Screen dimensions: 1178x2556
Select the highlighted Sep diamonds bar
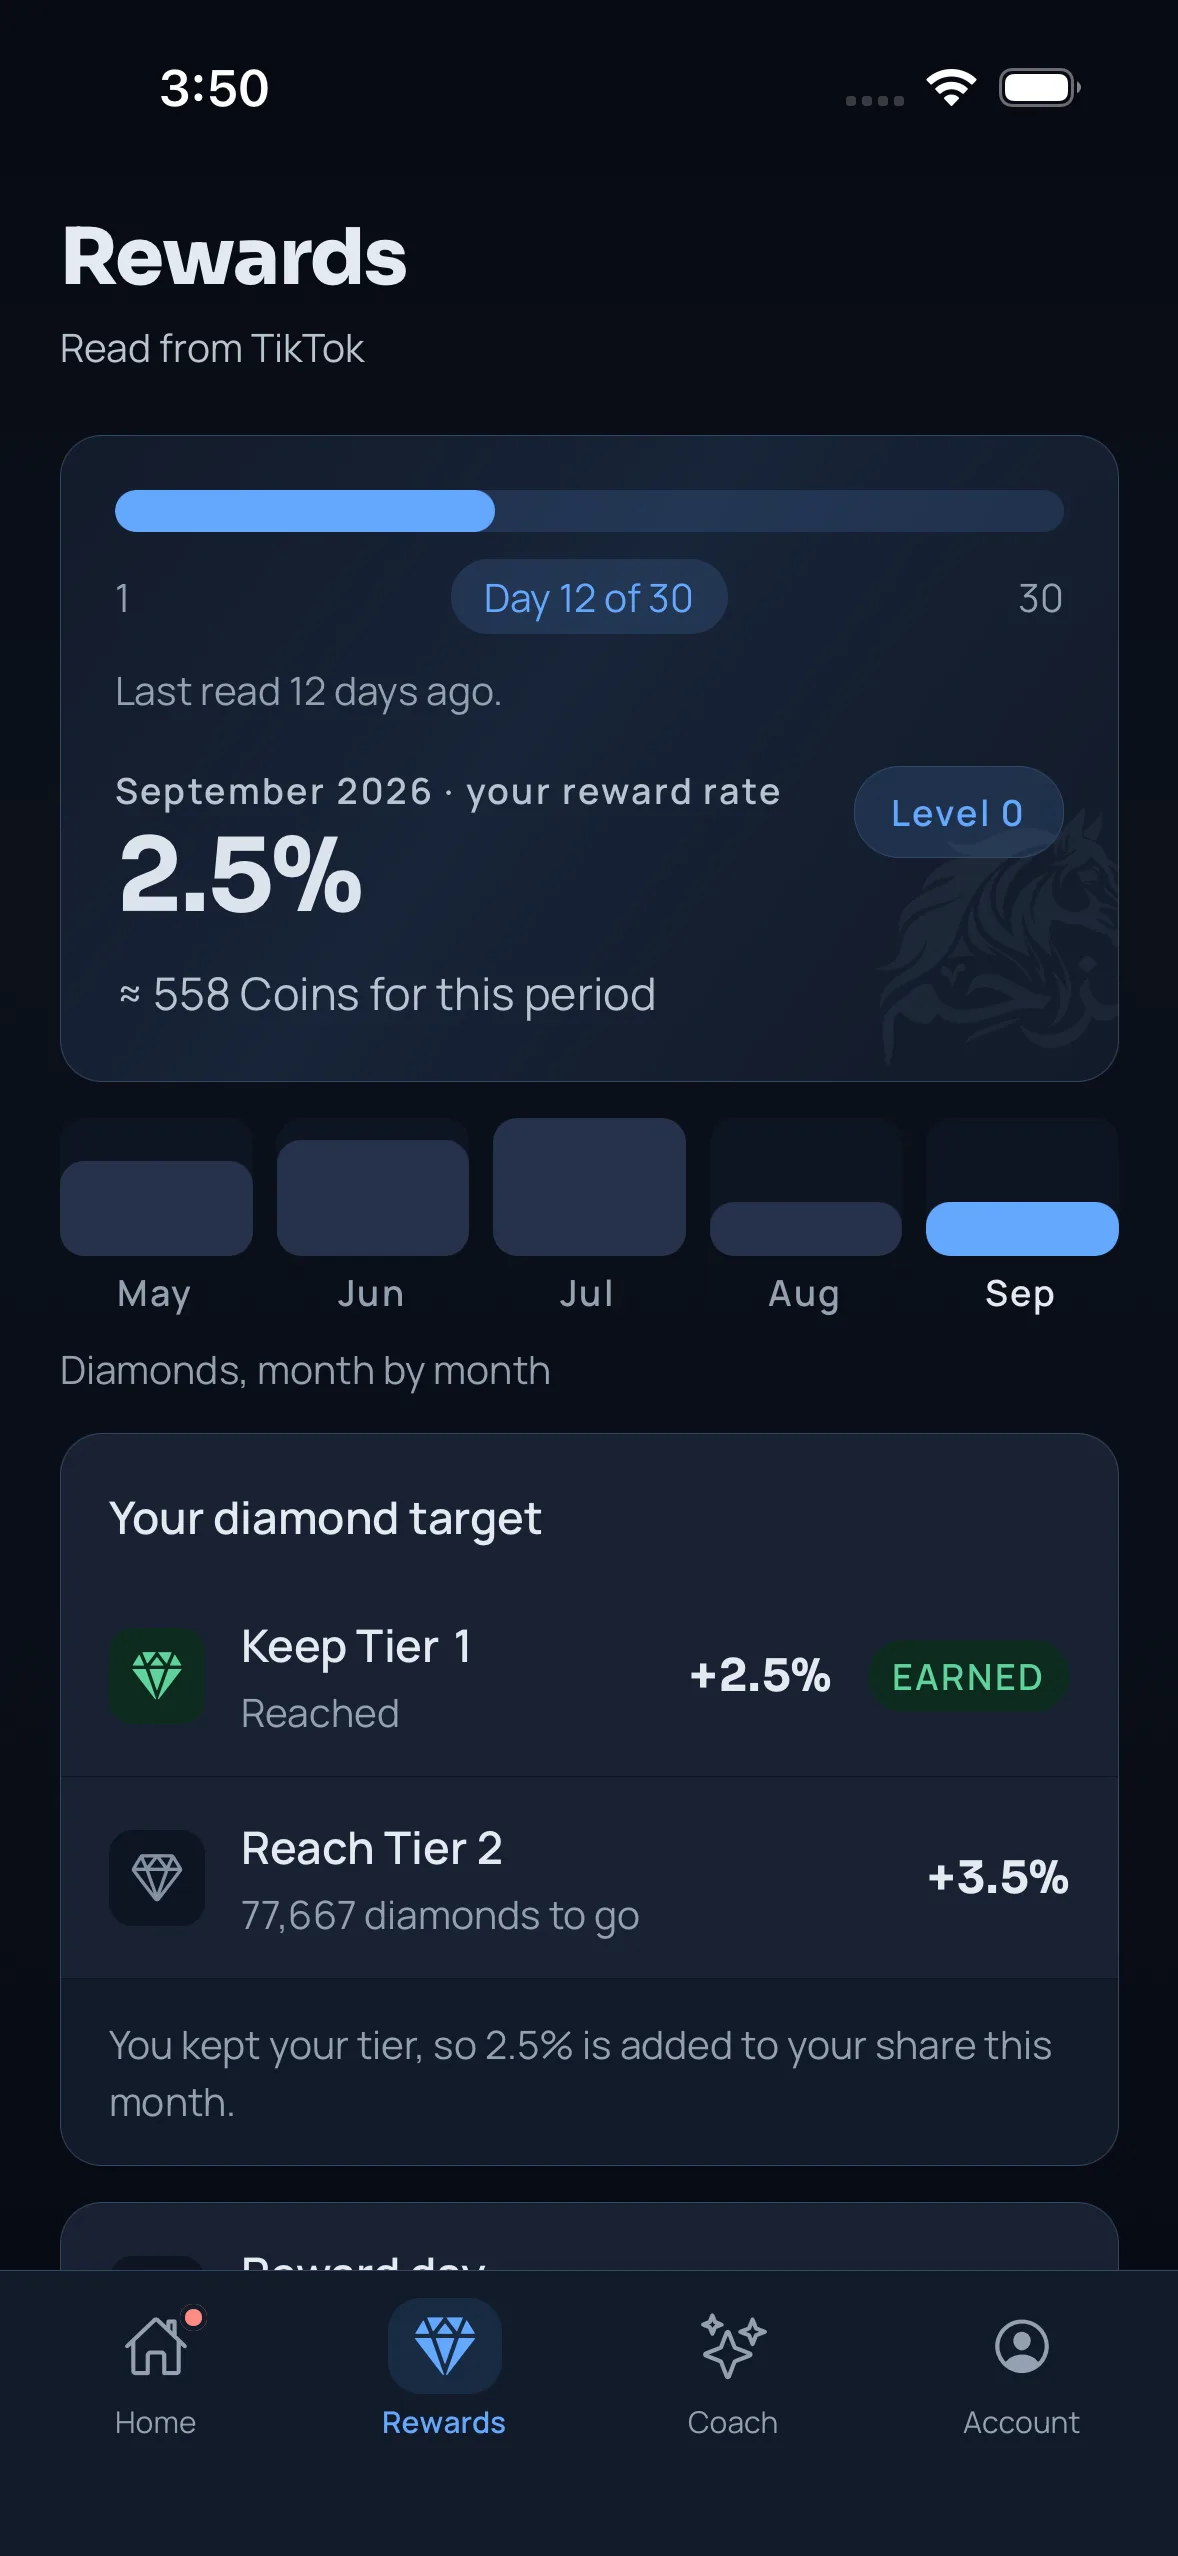1022,1229
